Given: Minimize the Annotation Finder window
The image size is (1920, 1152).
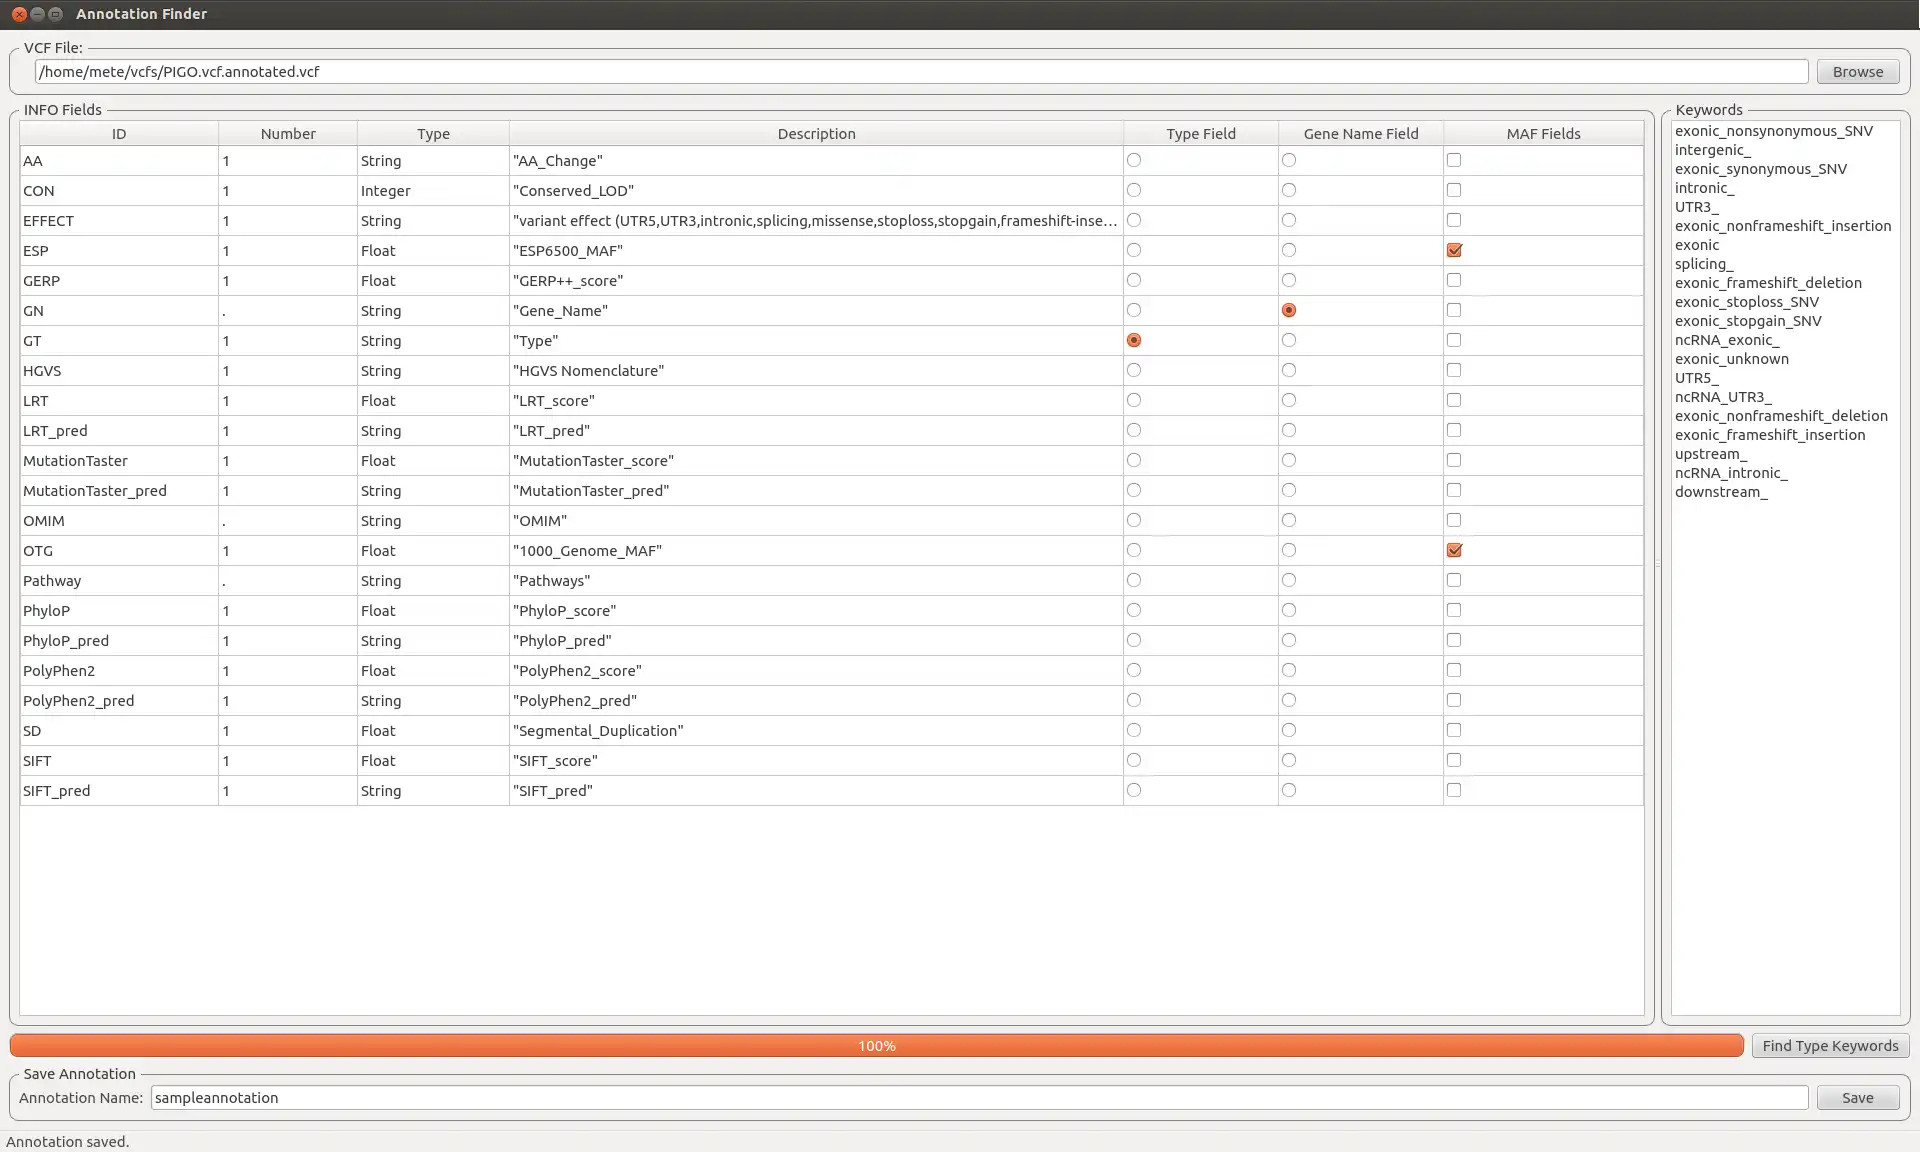Looking at the screenshot, I should (37, 14).
